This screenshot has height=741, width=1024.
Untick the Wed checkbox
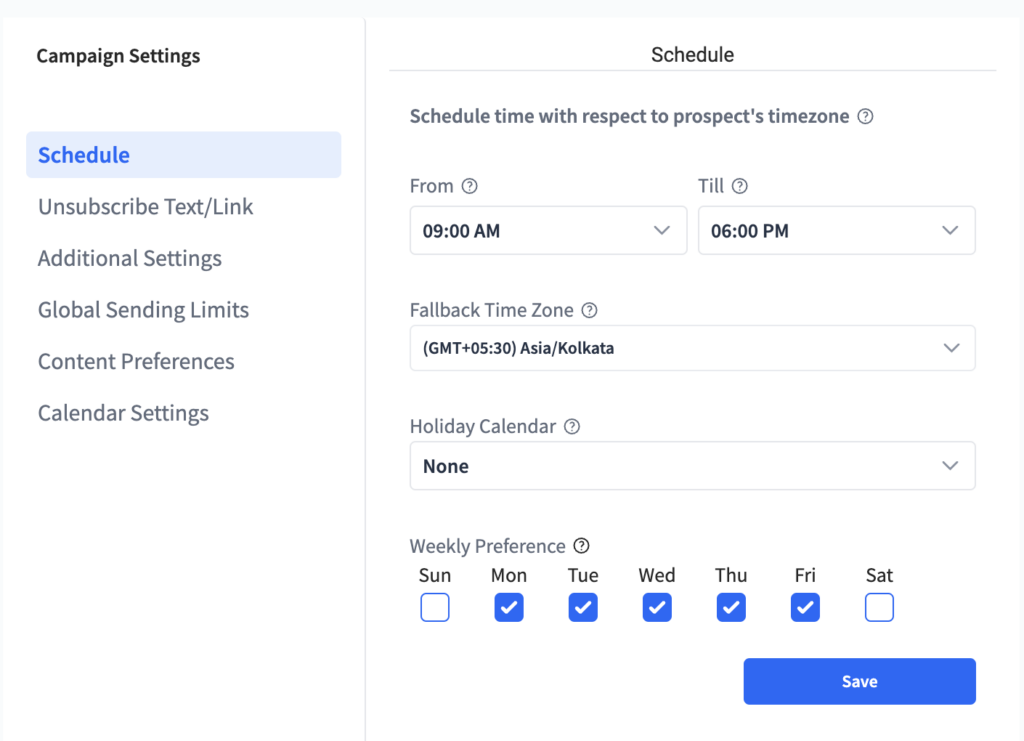657,607
